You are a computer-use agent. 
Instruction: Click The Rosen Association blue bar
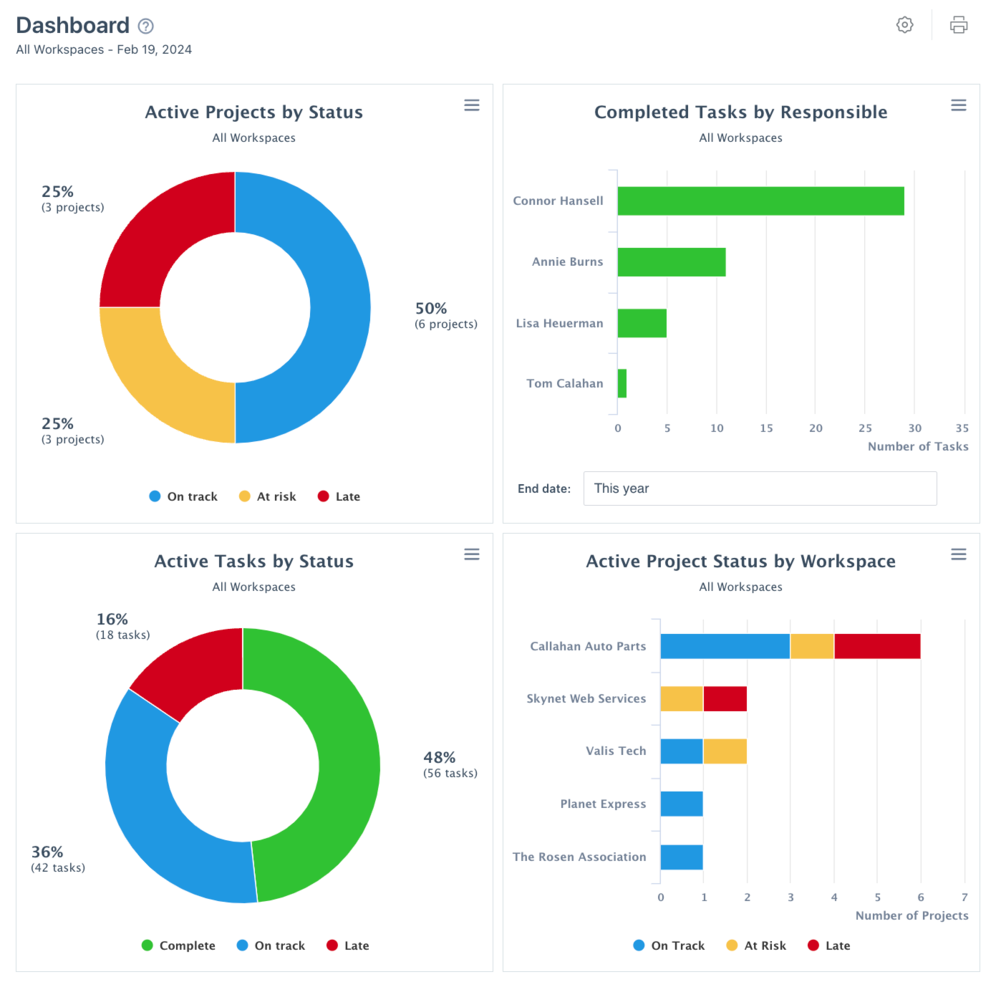(681, 857)
